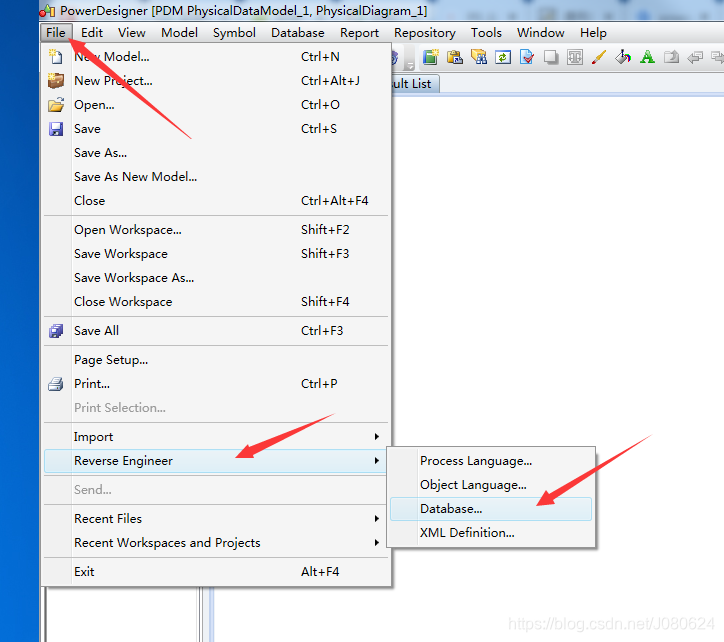Click the Adjust to Text toolbar icon
This screenshot has width=724, height=642.
[x=575, y=57]
